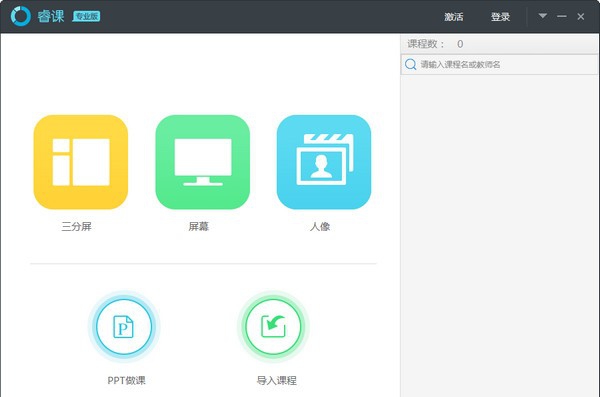Viewport: 600px width, 397px height.
Task: Click the 睿课 logo icon
Action: (21, 16)
